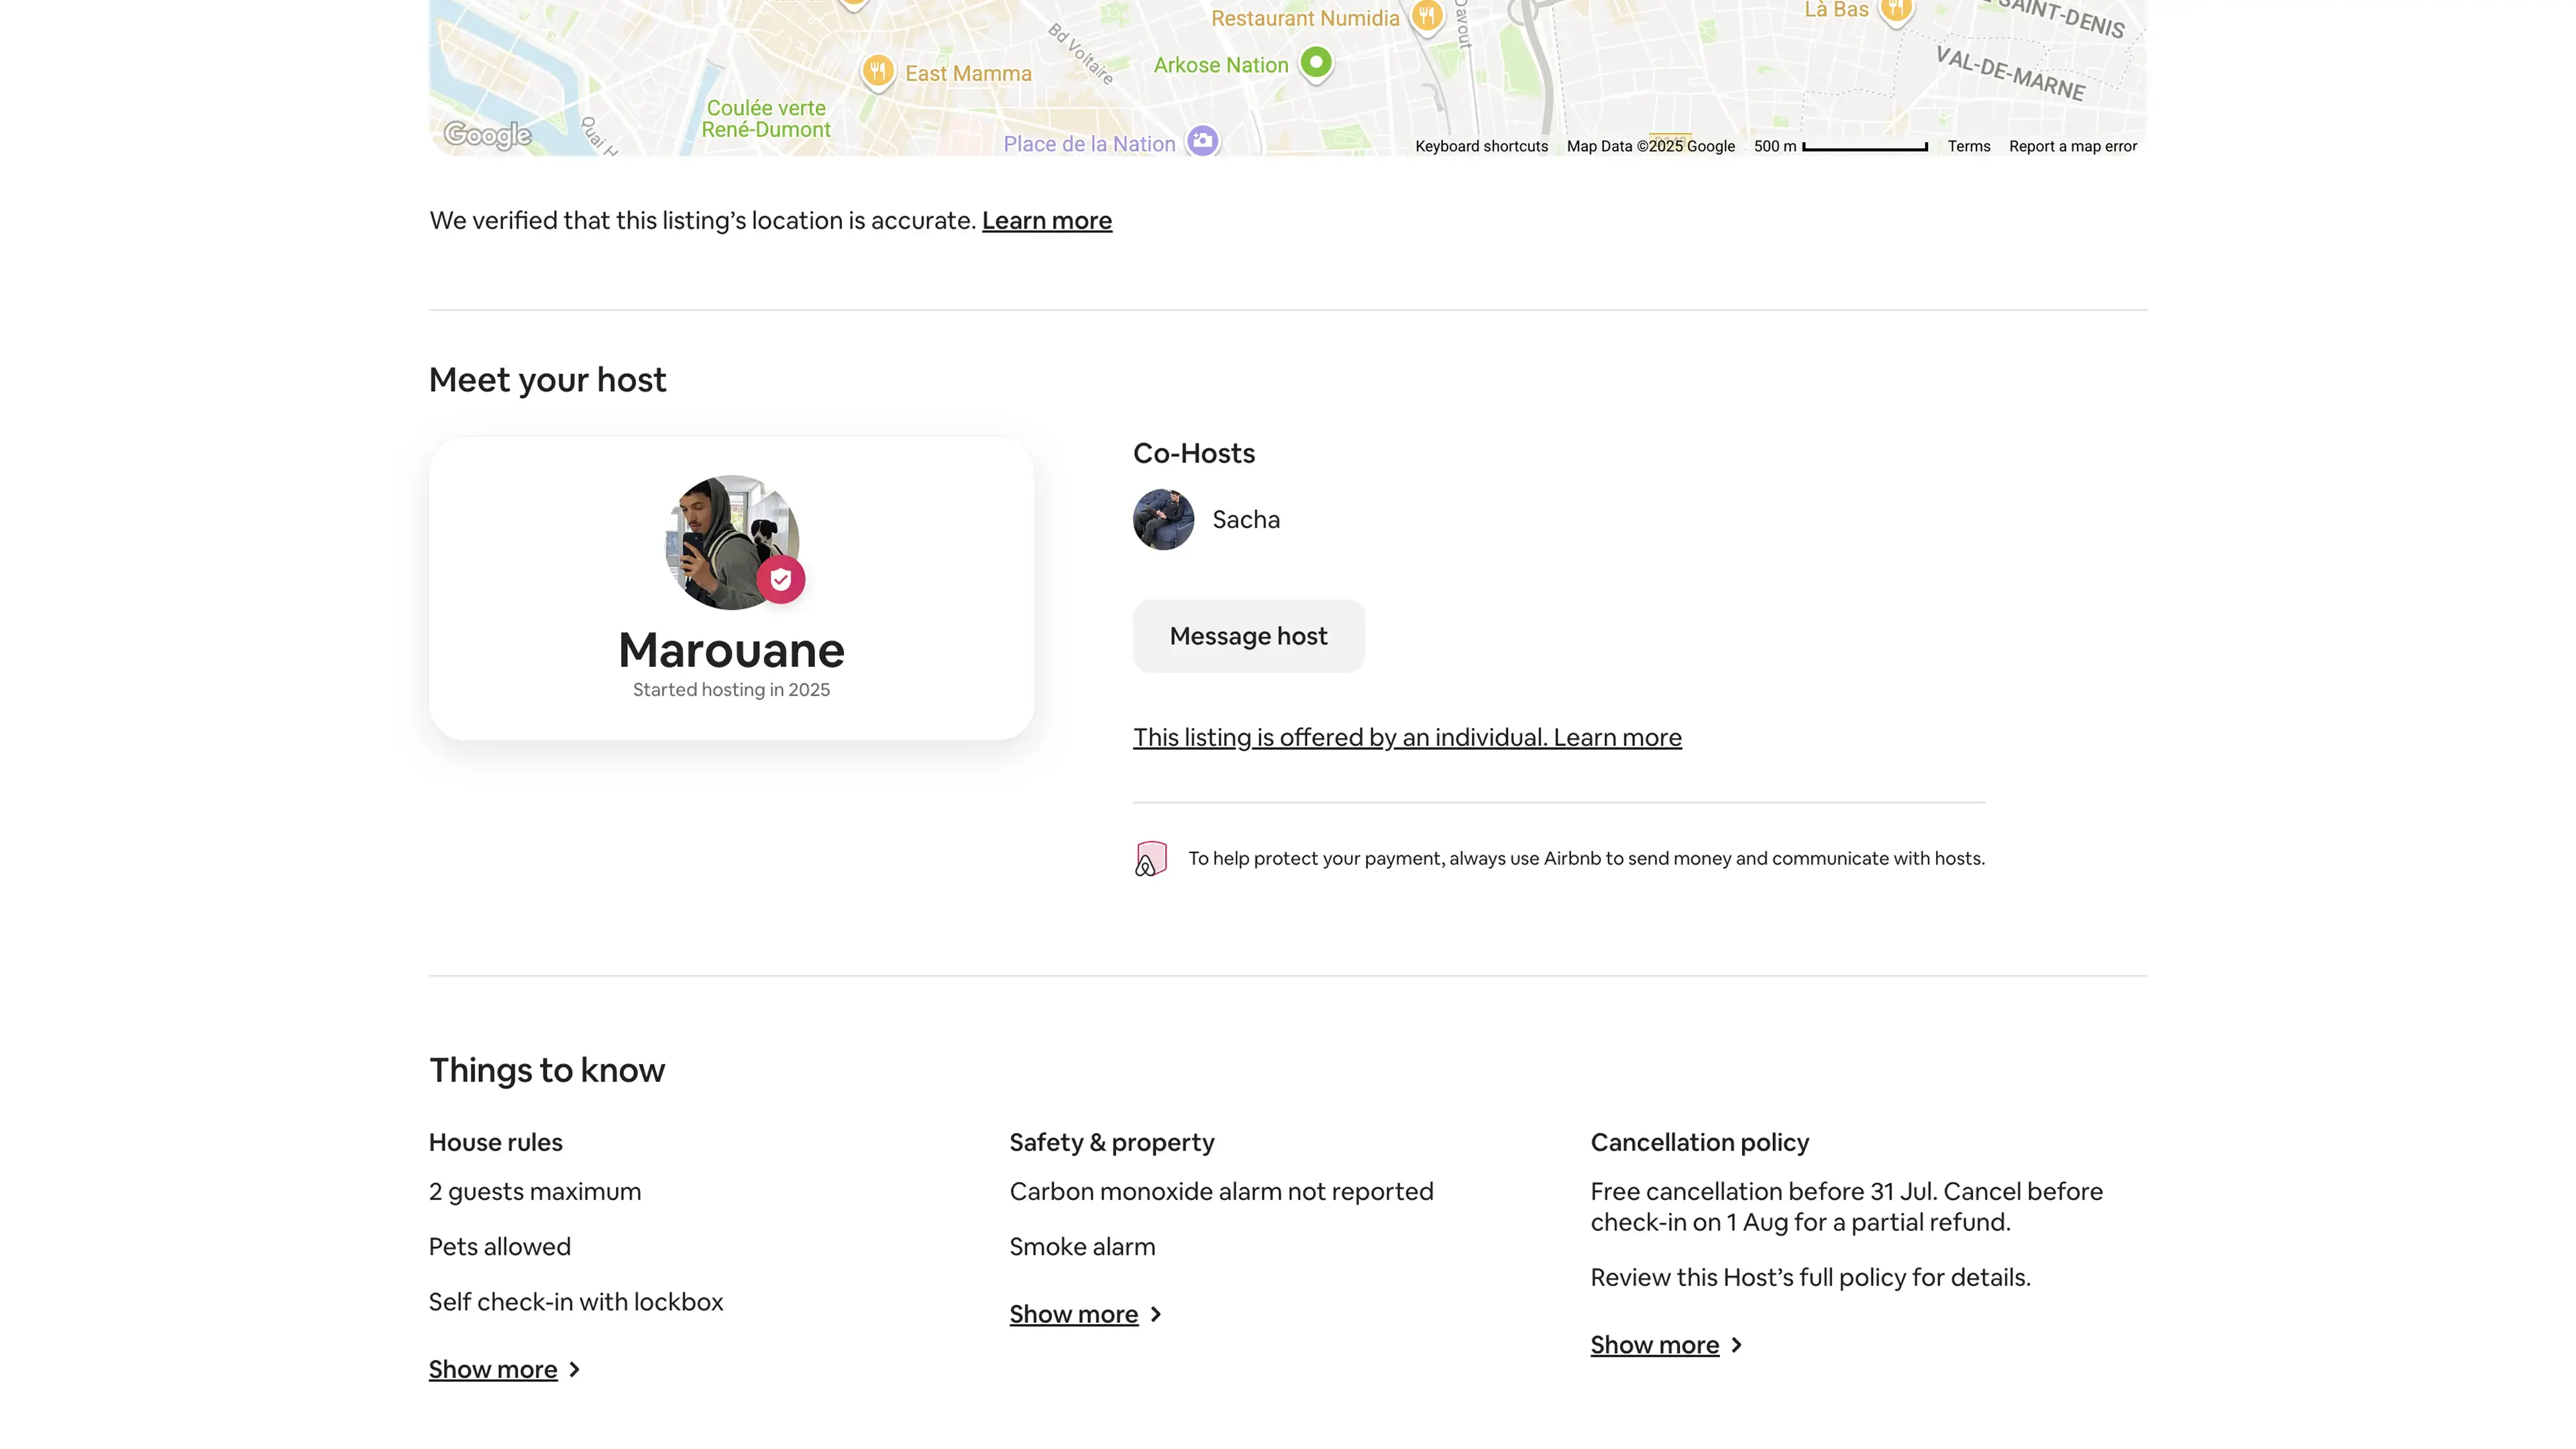2576x1449 pixels.
Task: Click the Airbnb payment protection shield icon
Action: point(1151,859)
